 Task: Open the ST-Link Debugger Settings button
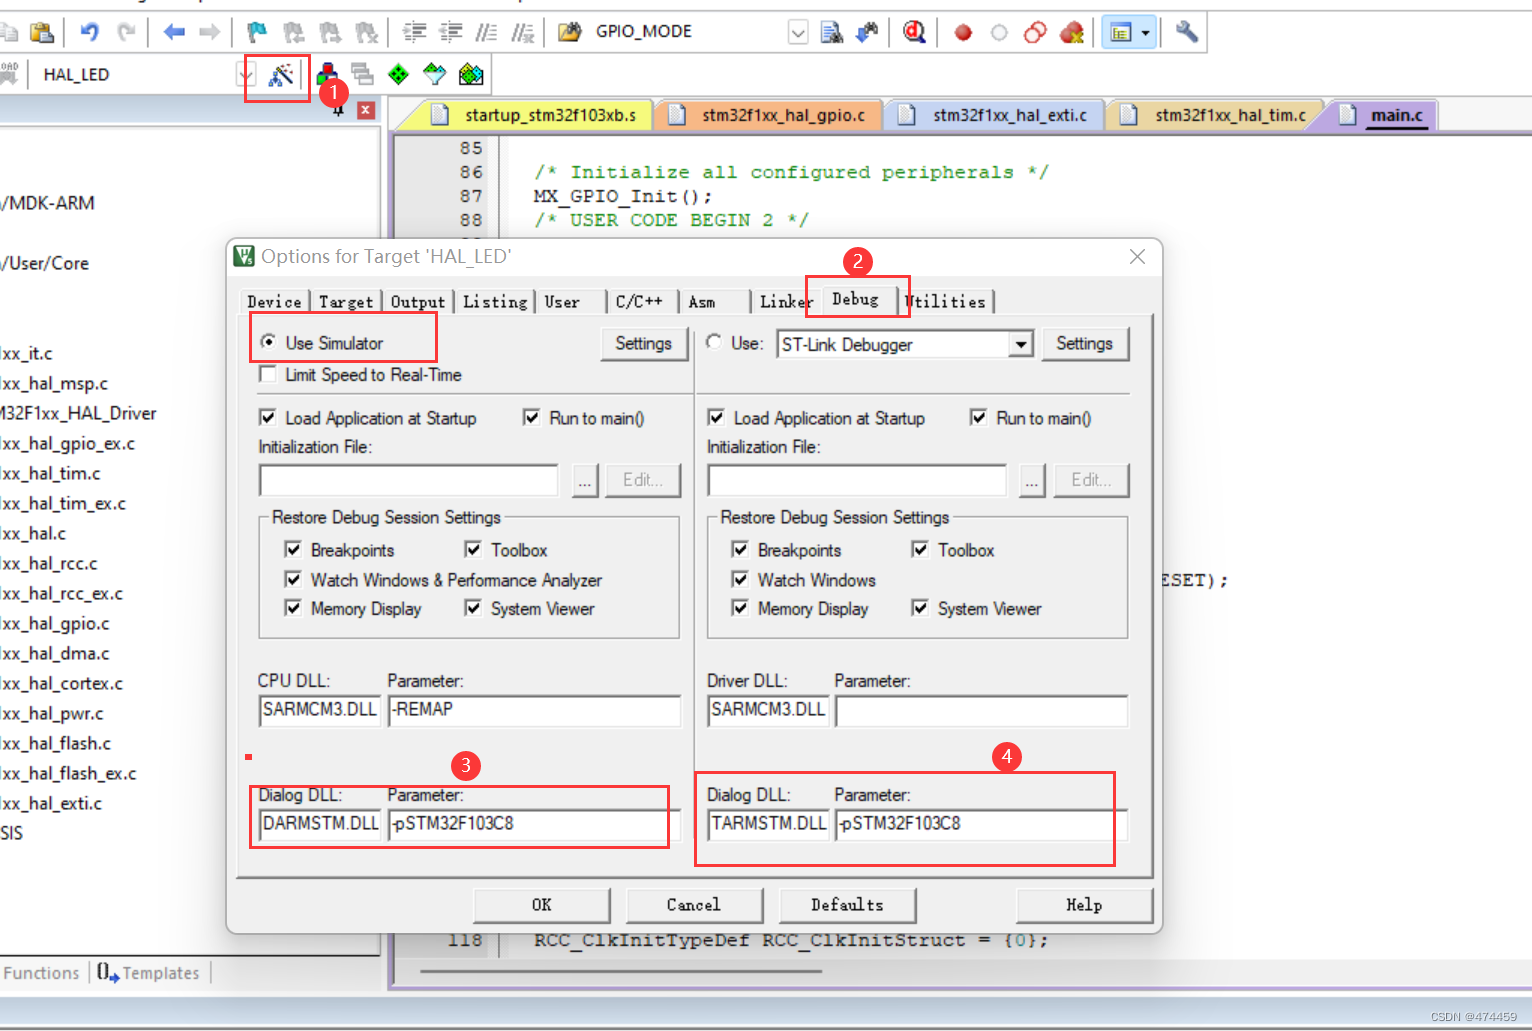[1085, 344]
